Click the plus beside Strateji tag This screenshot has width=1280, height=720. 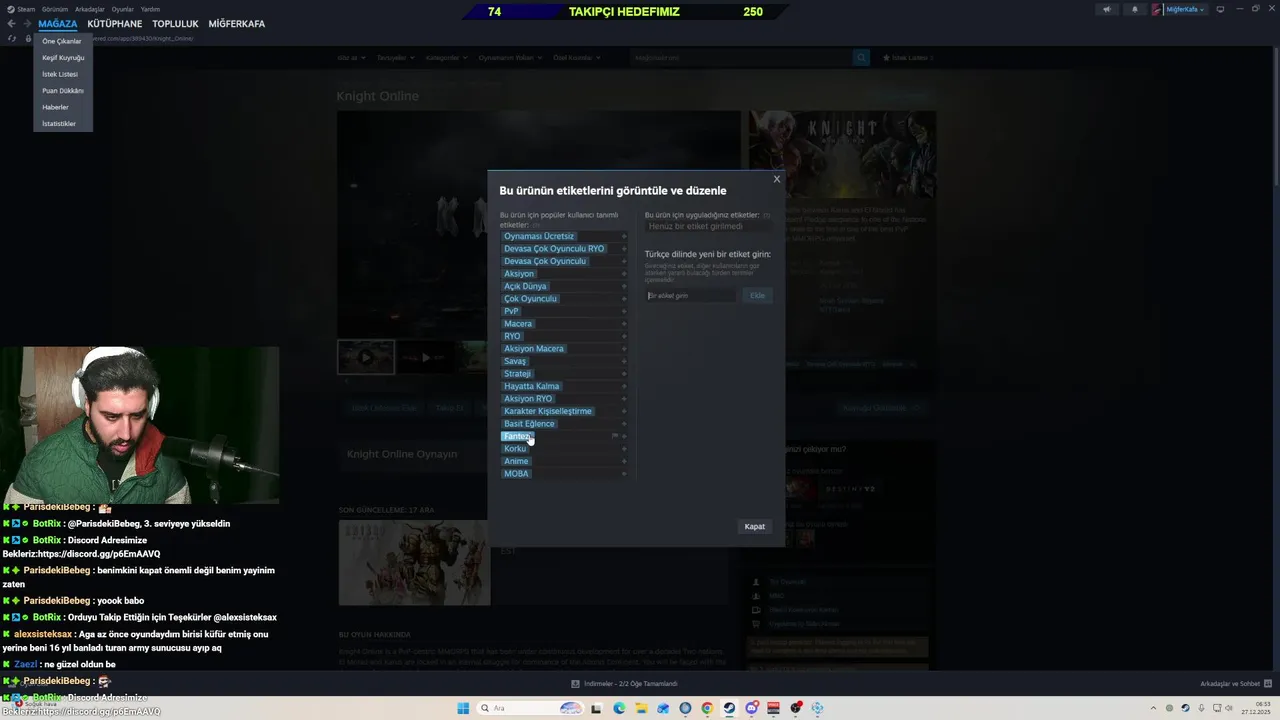click(624, 374)
